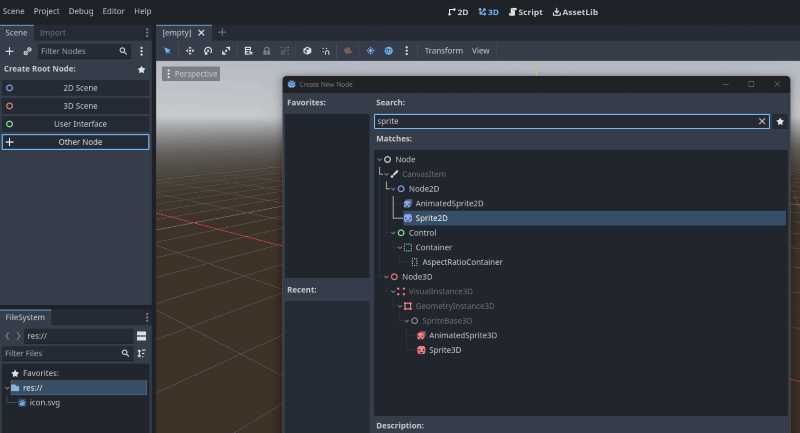Switch to Script workspace

pos(526,12)
